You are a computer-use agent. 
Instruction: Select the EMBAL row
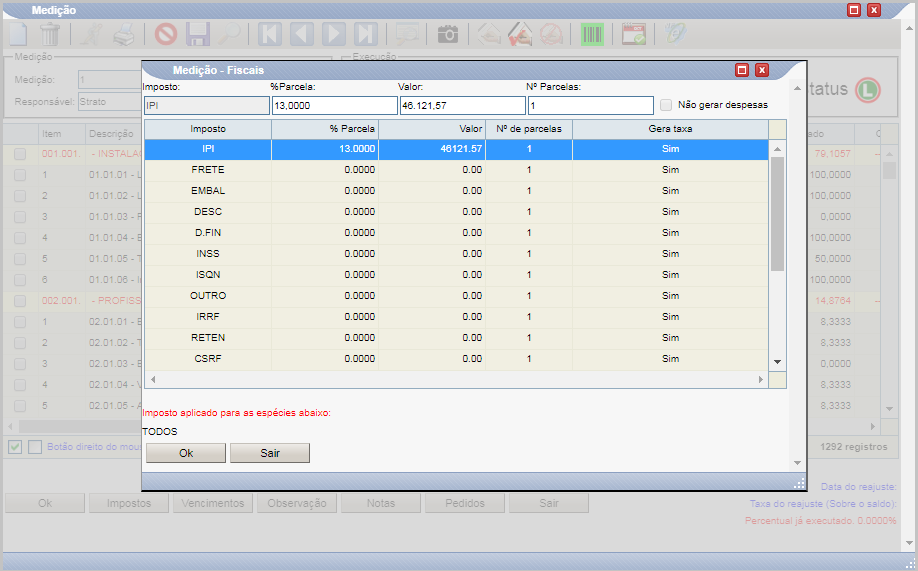pyautogui.click(x=457, y=191)
